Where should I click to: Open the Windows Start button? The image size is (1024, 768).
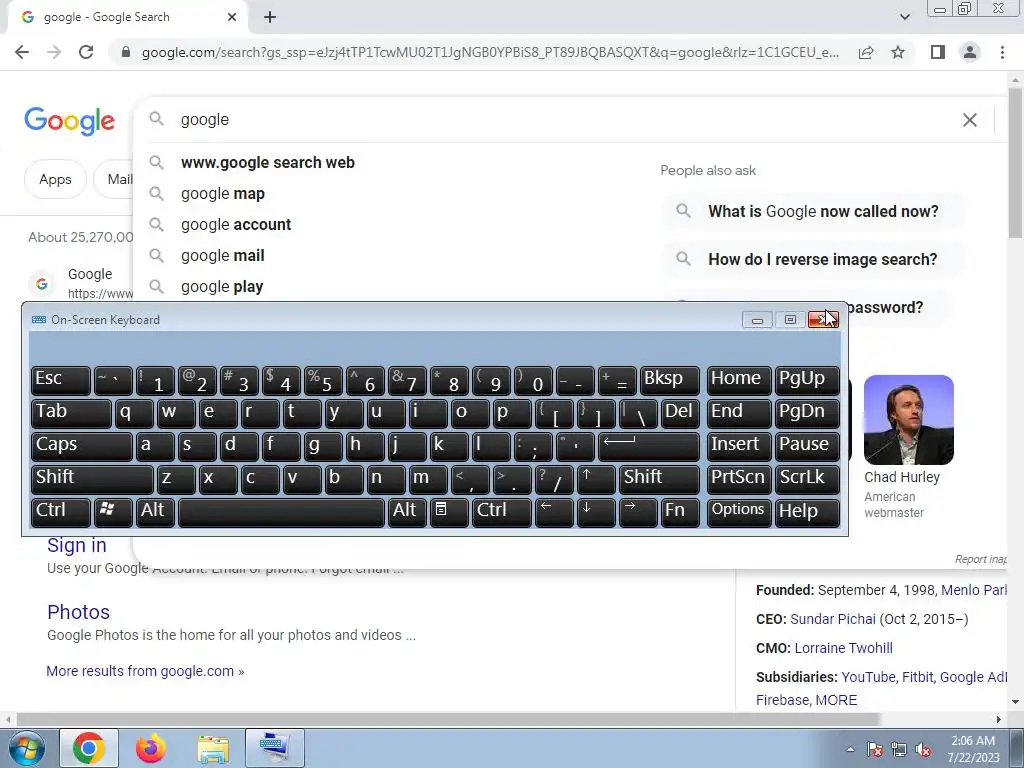(27, 749)
